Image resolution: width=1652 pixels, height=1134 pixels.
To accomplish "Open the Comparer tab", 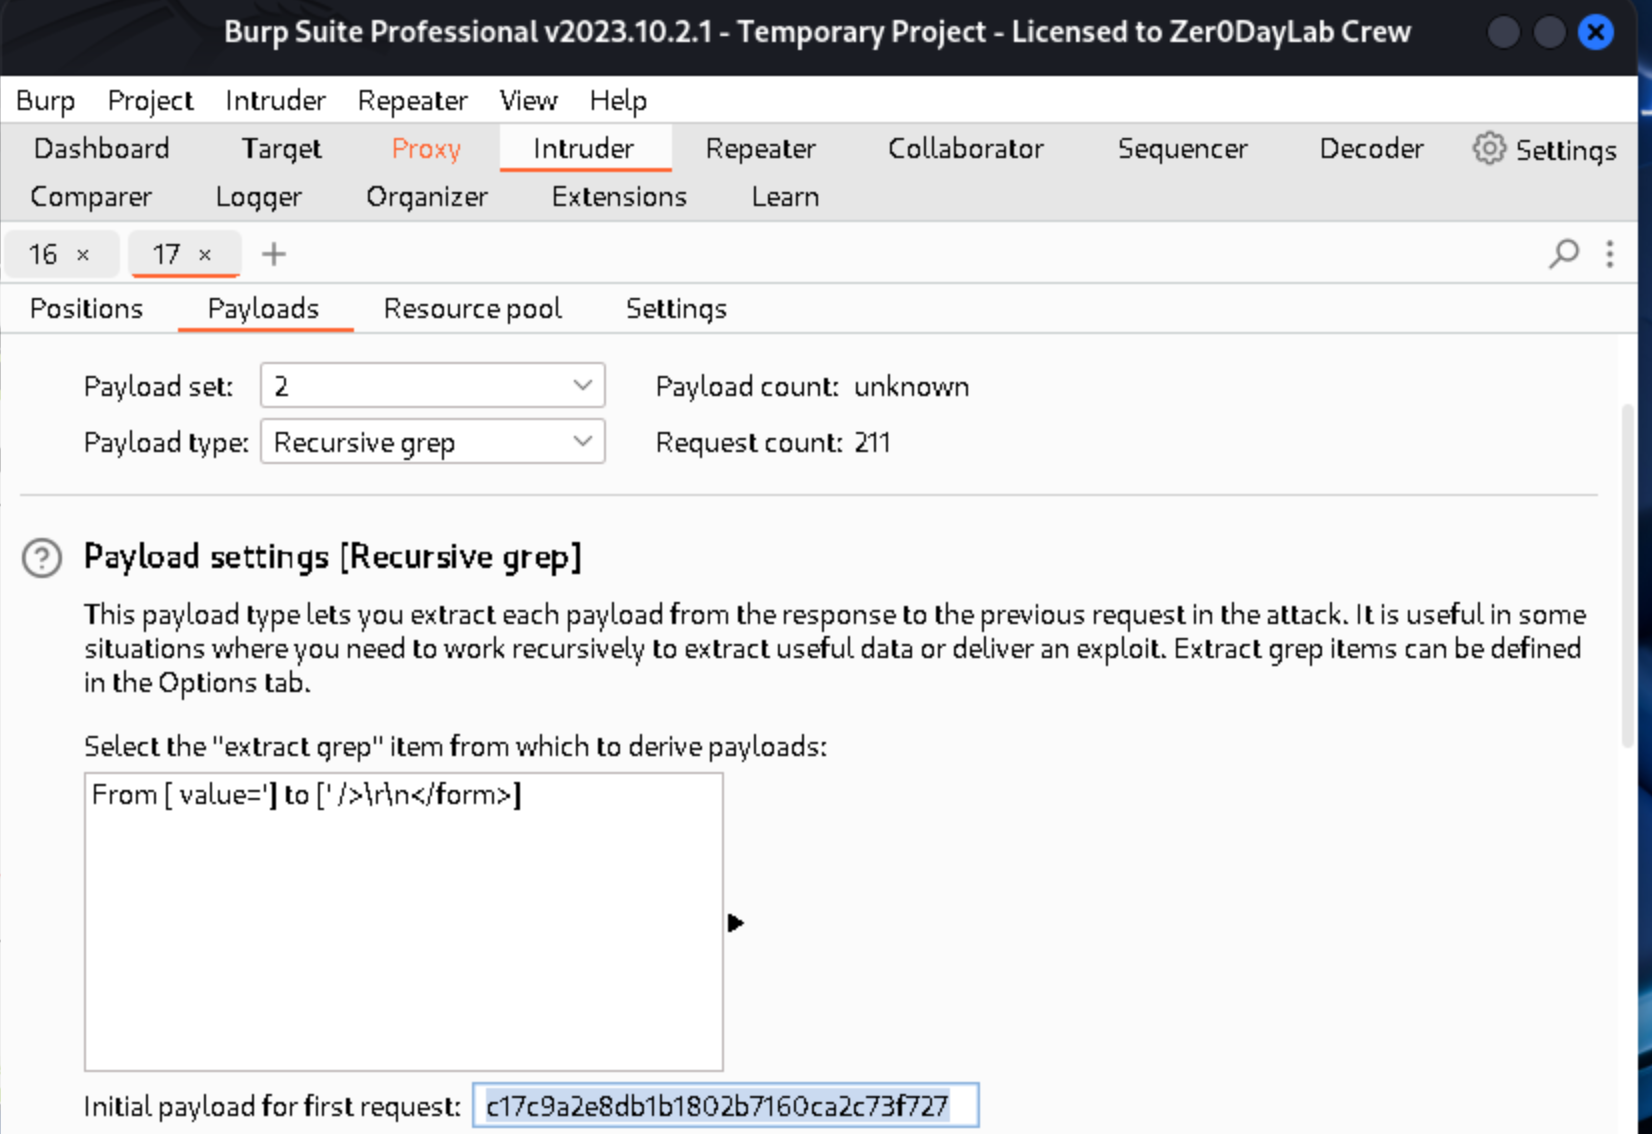I will pos(91,197).
